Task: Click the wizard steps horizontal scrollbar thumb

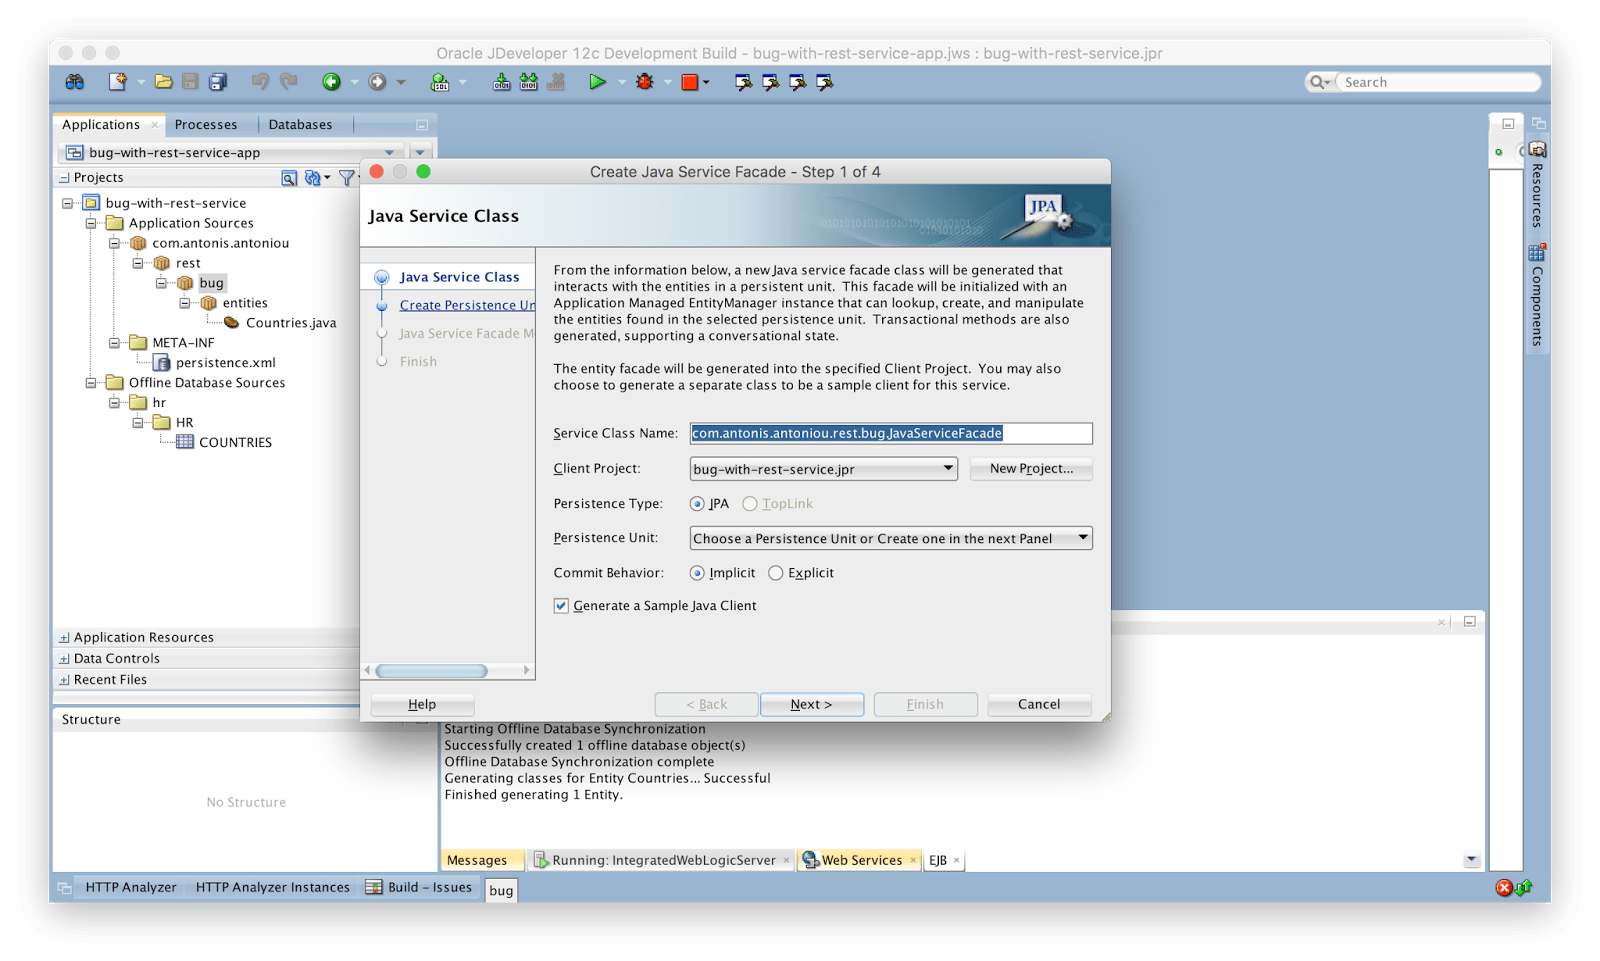Action: pos(432,671)
